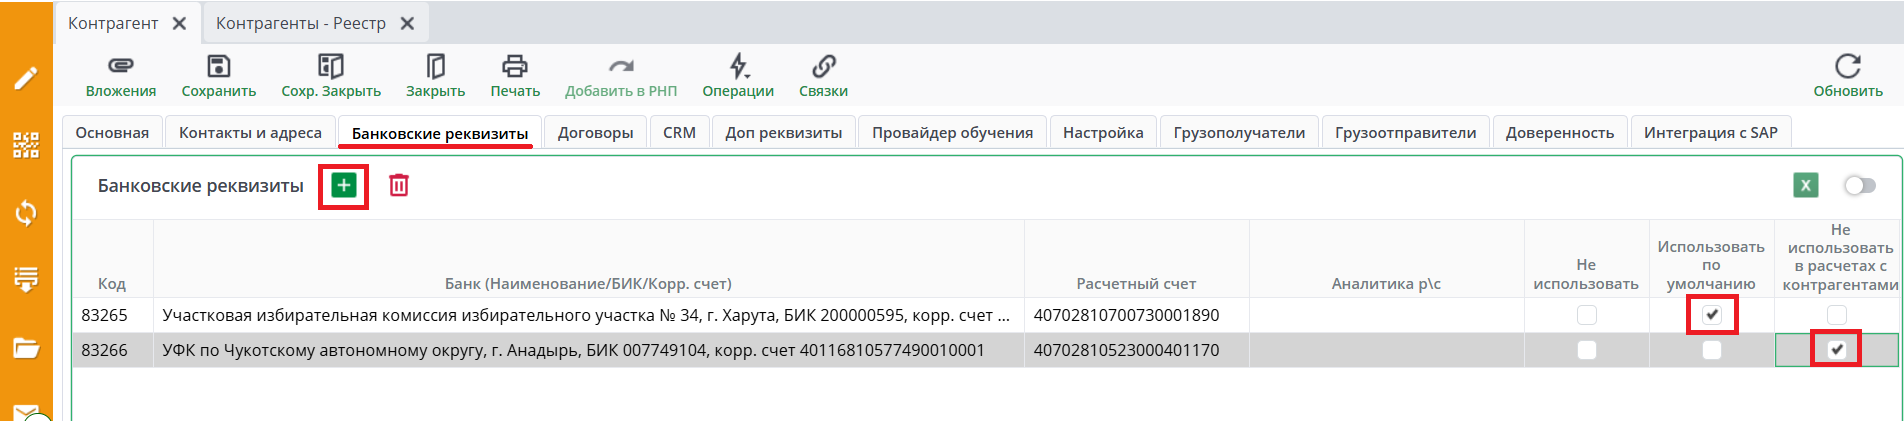Click Сохр. Закрыть toolbar icon
Screen dimensions: 1904x421
(330, 67)
